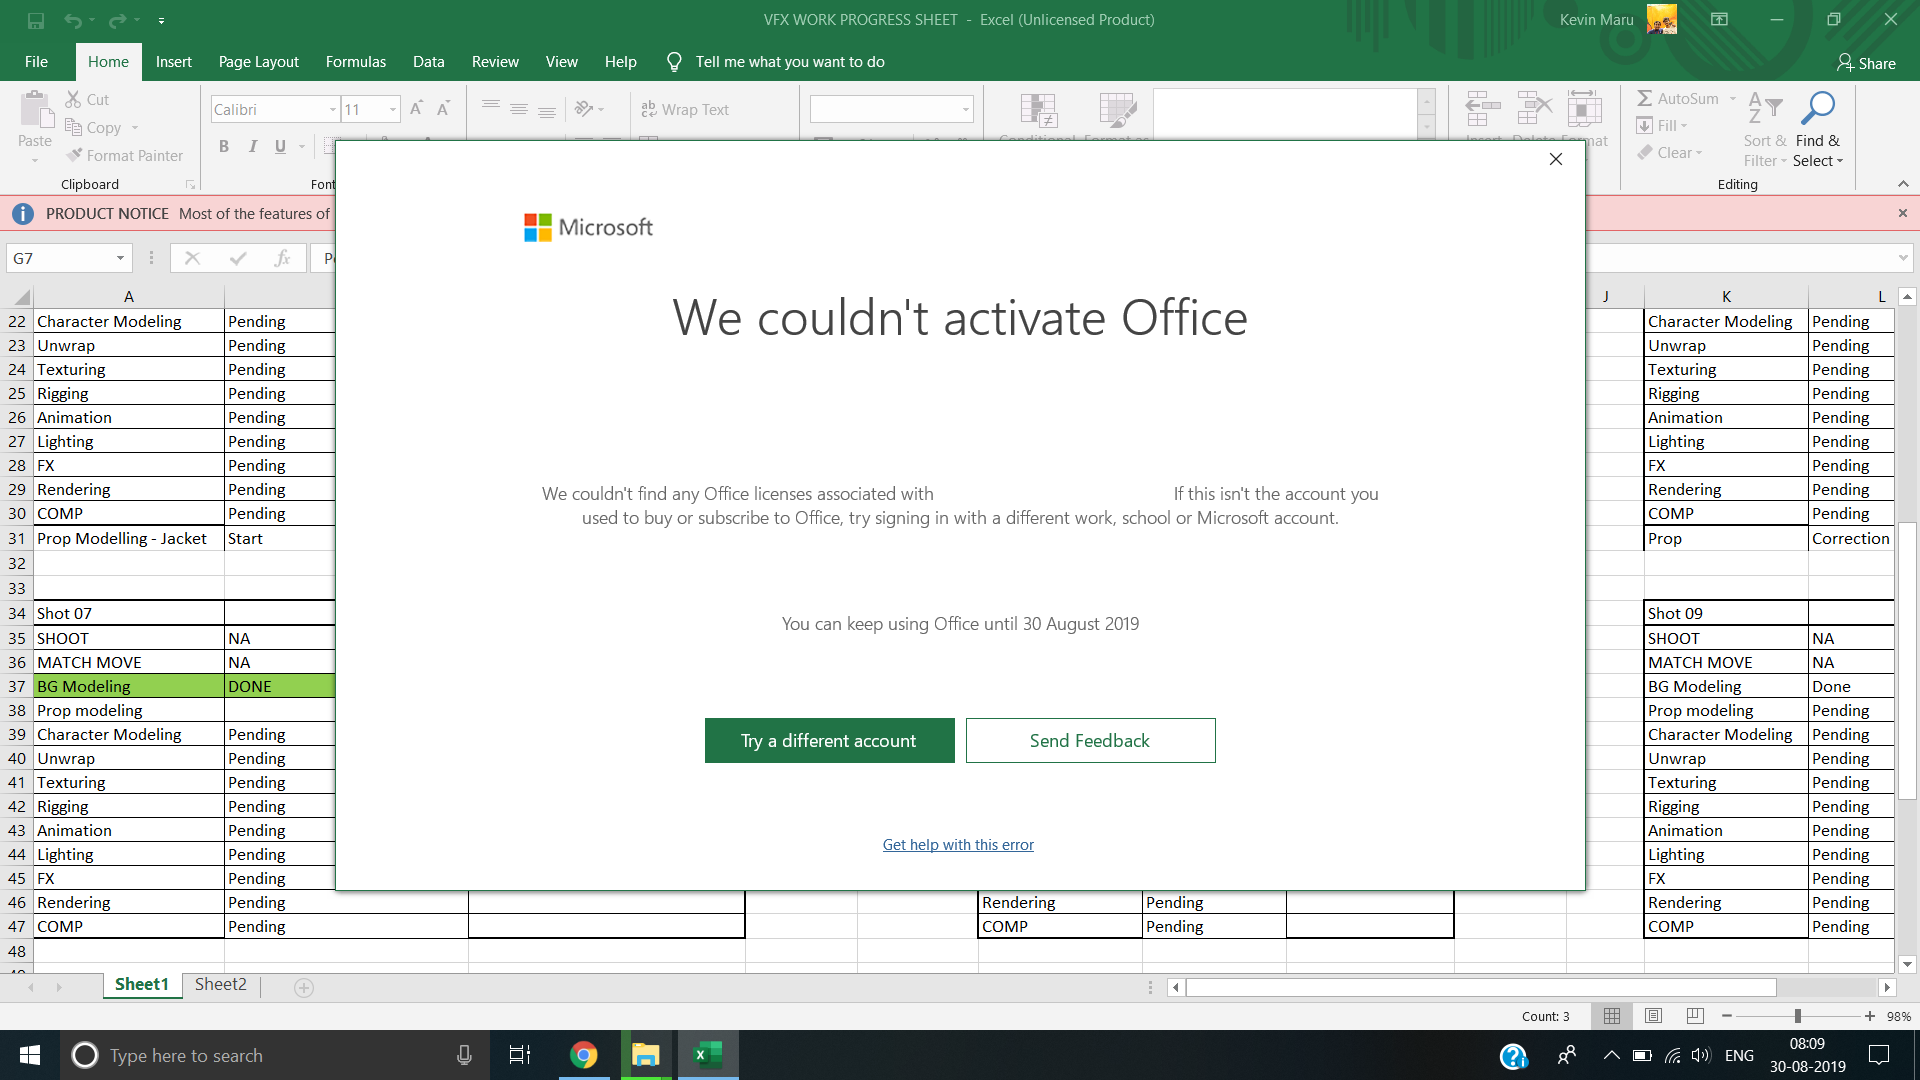This screenshot has width=1920, height=1080.
Task: Toggle top align button
Action: point(491,109)
